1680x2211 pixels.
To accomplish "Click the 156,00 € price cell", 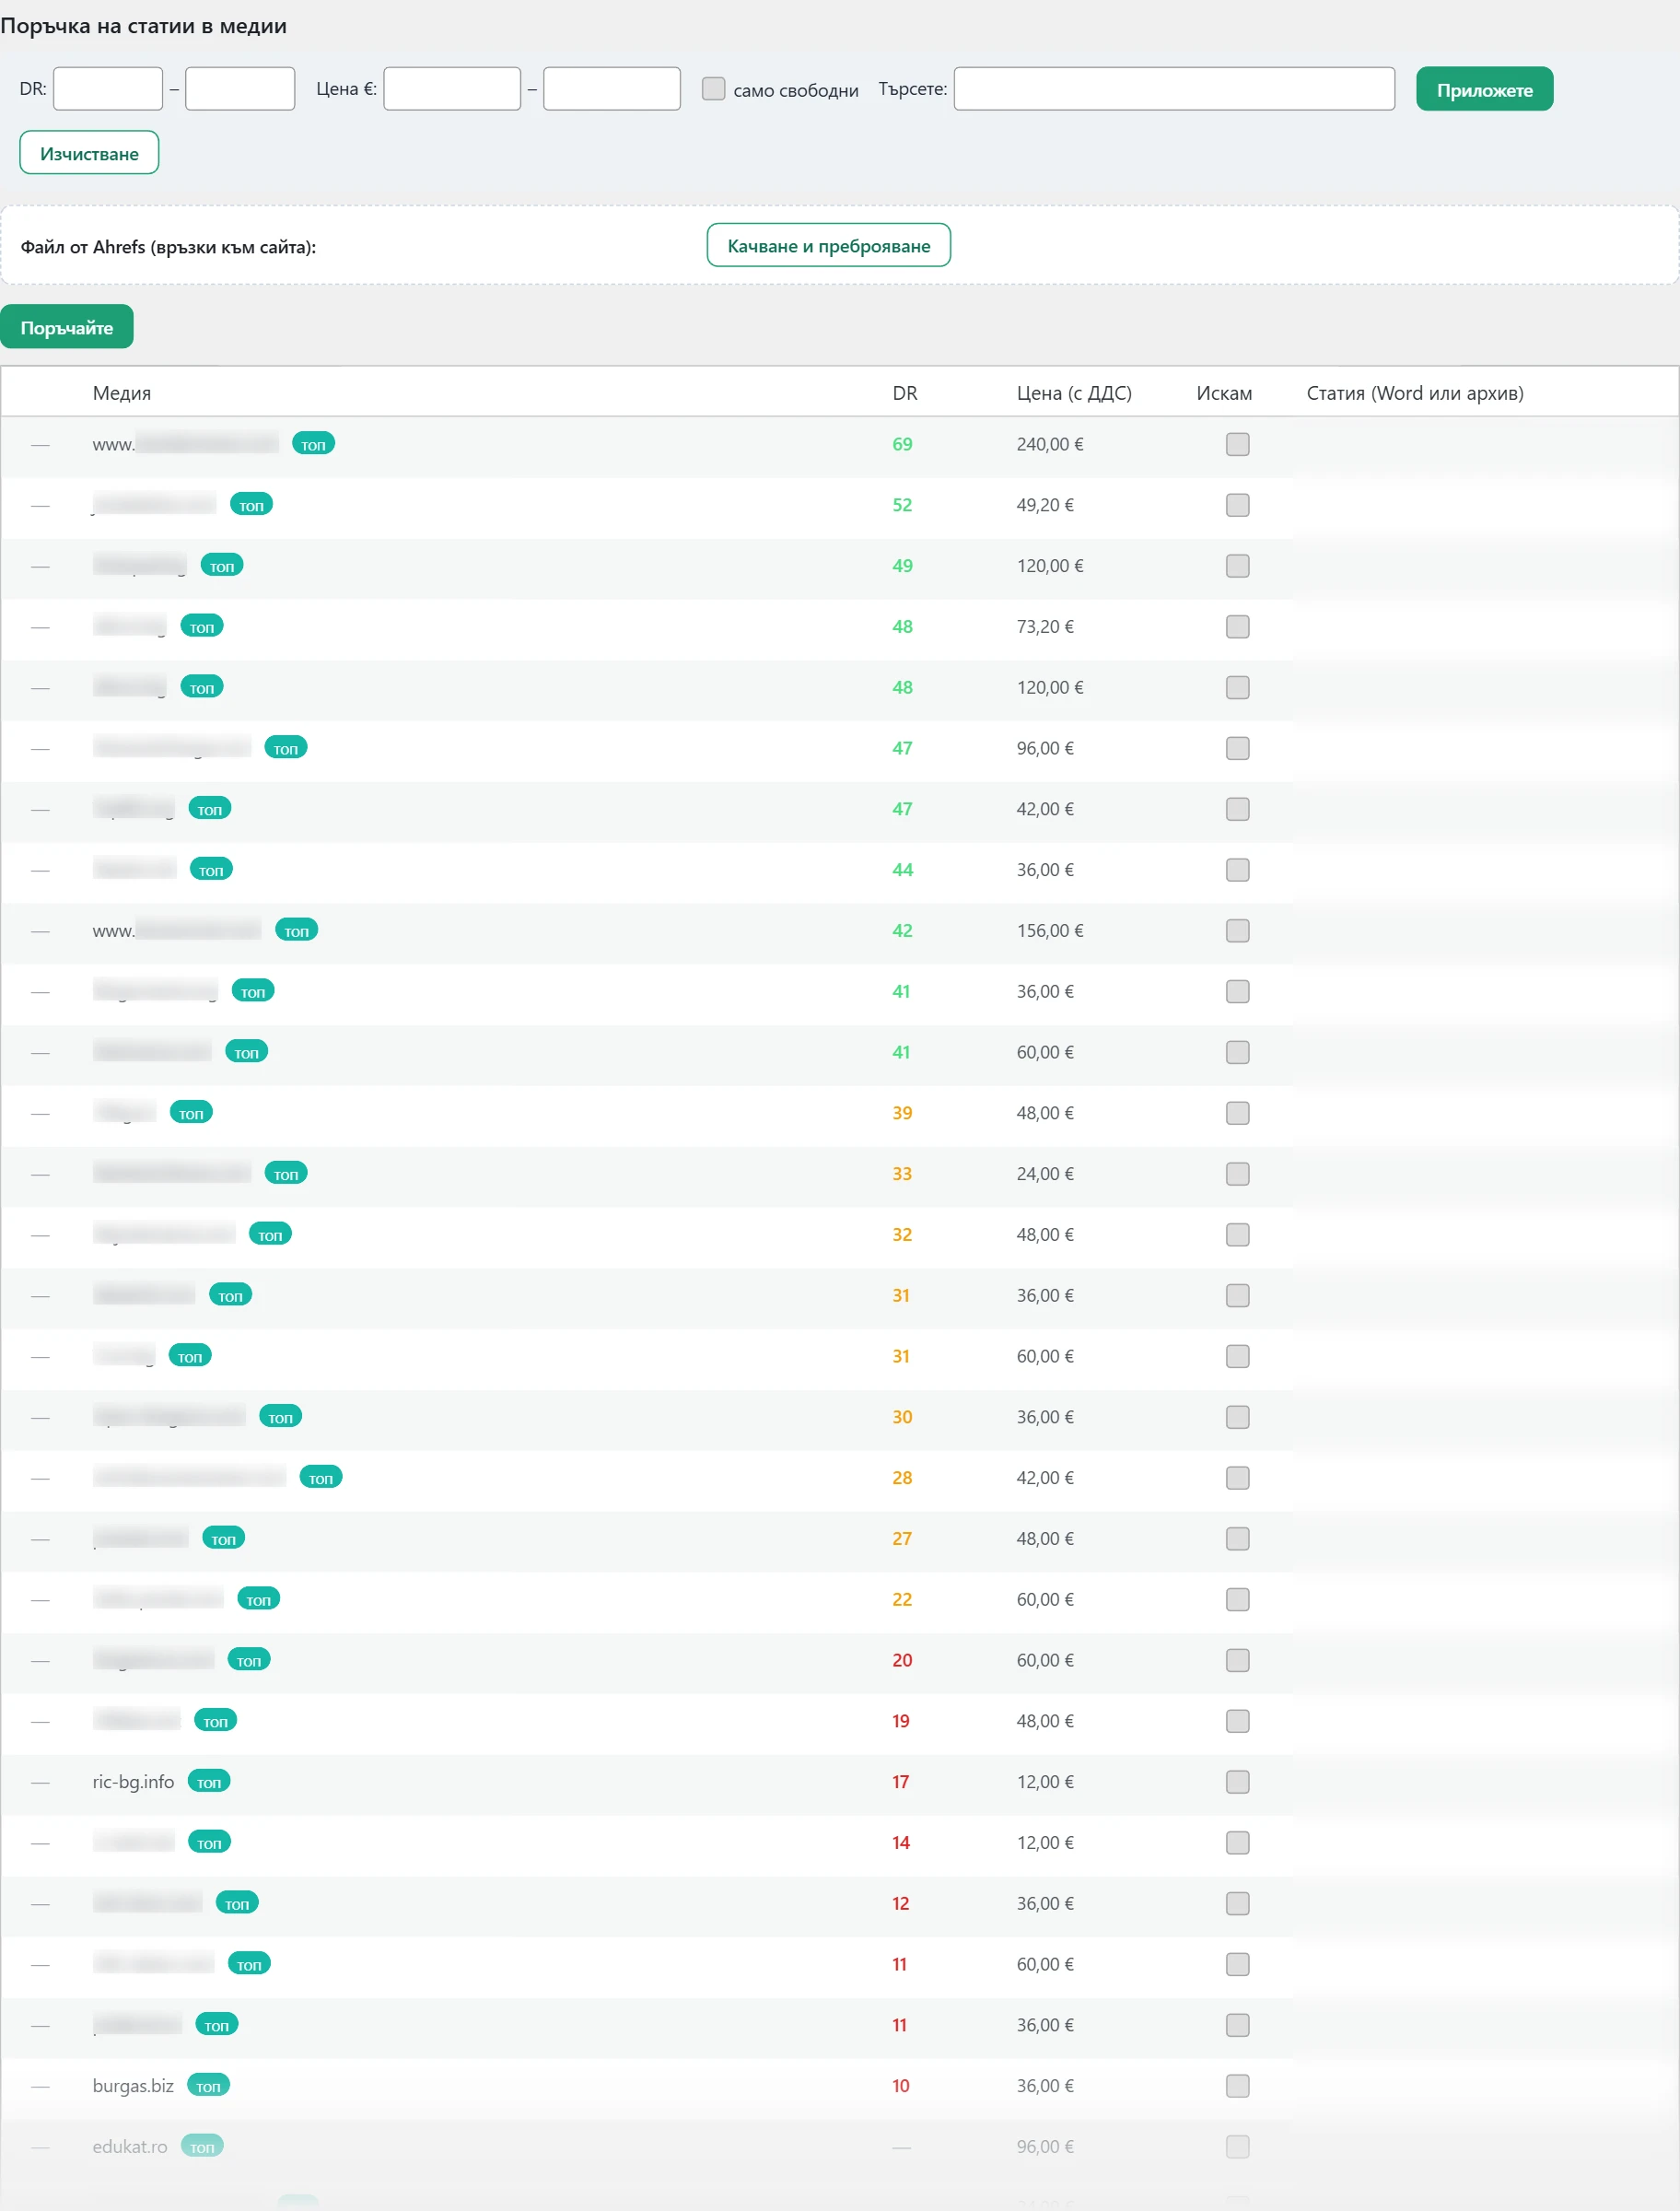I will 1050,931.
